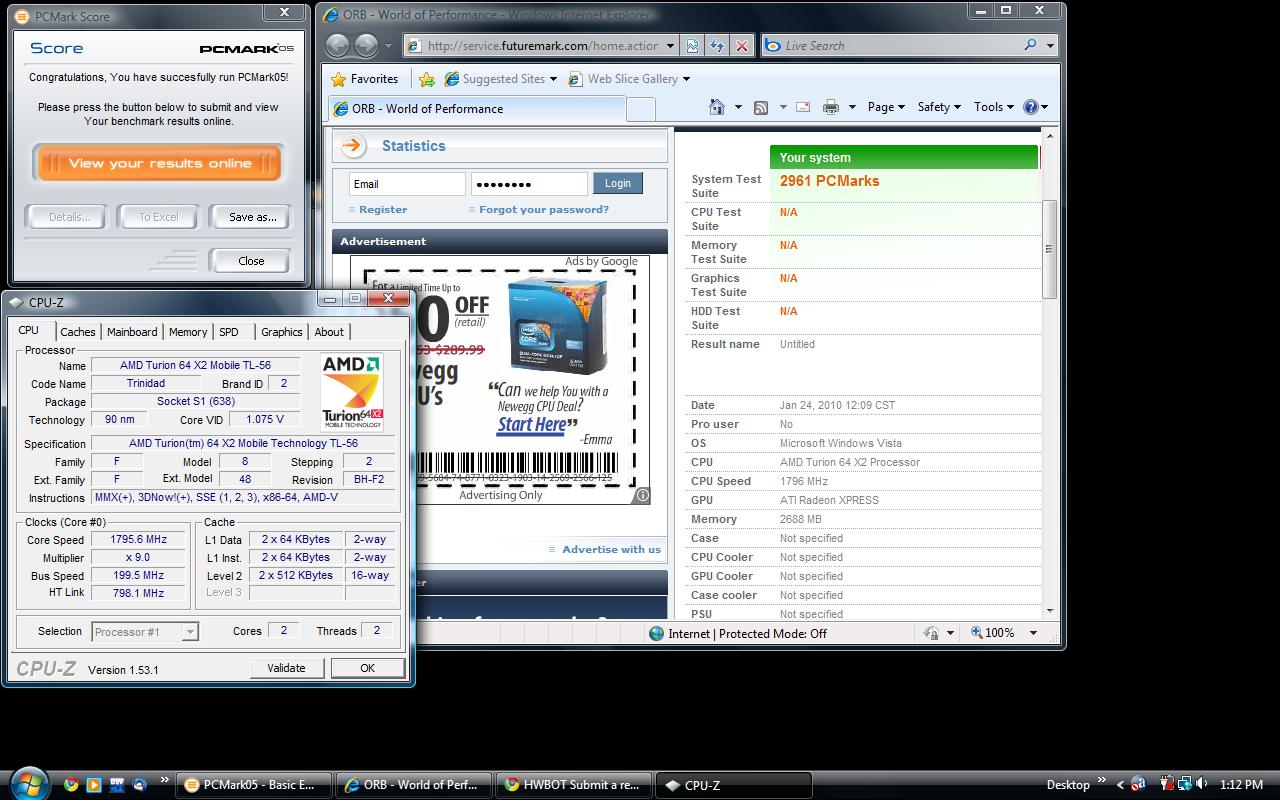Focus the password input field
1280x800 pixels.
click(529, 184)
